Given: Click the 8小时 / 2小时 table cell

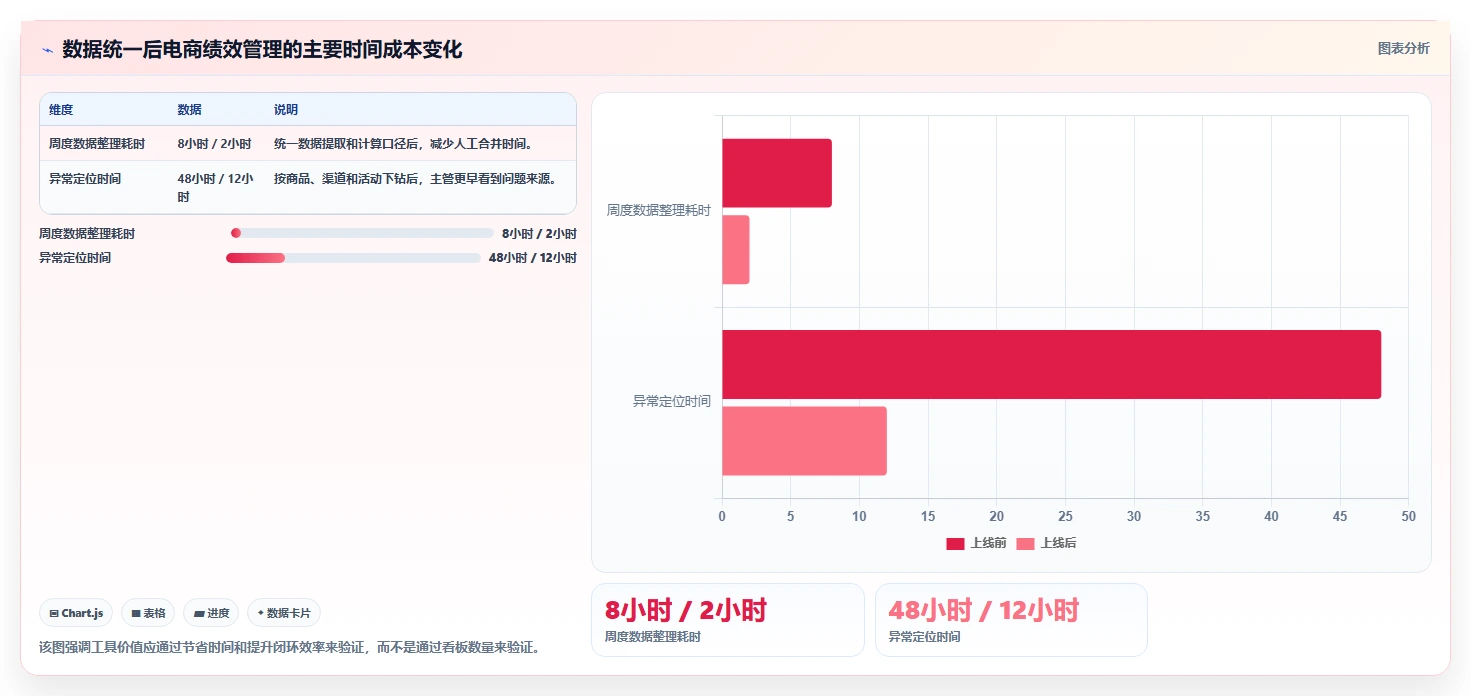Looking at the screenshot, I should point(215,144).
